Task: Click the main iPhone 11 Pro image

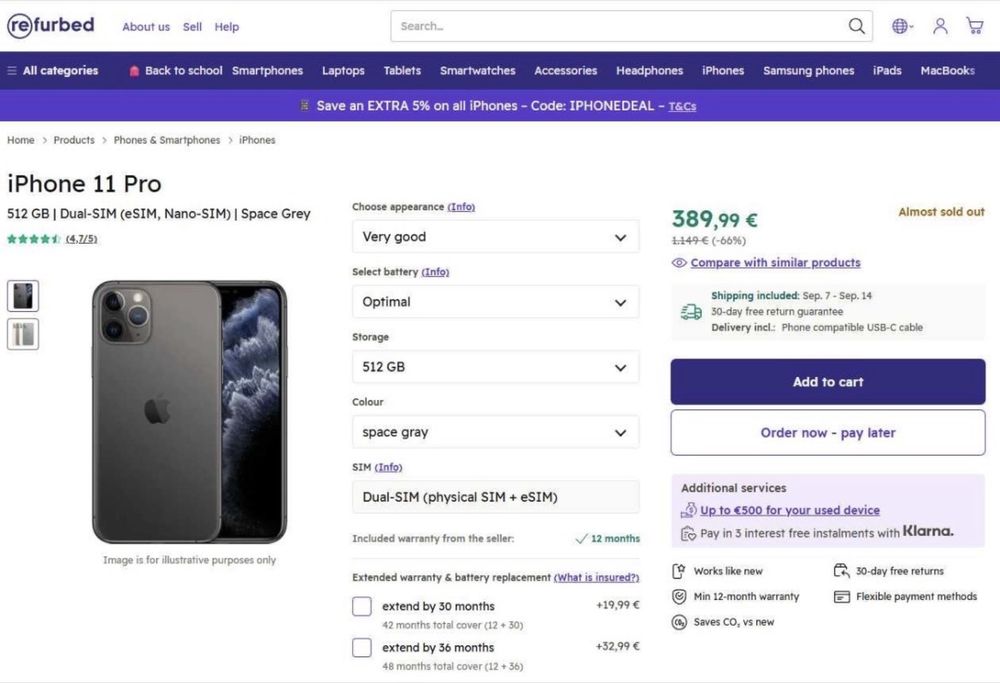Action: point(189,412)
